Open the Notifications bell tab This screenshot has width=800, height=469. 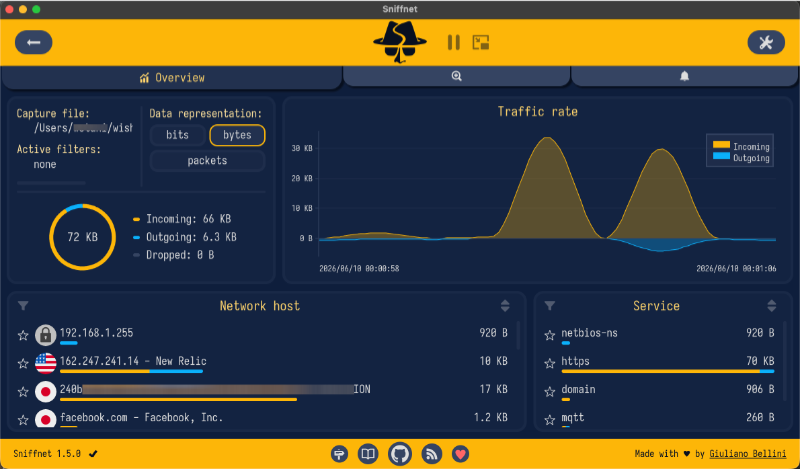[685, 76]
